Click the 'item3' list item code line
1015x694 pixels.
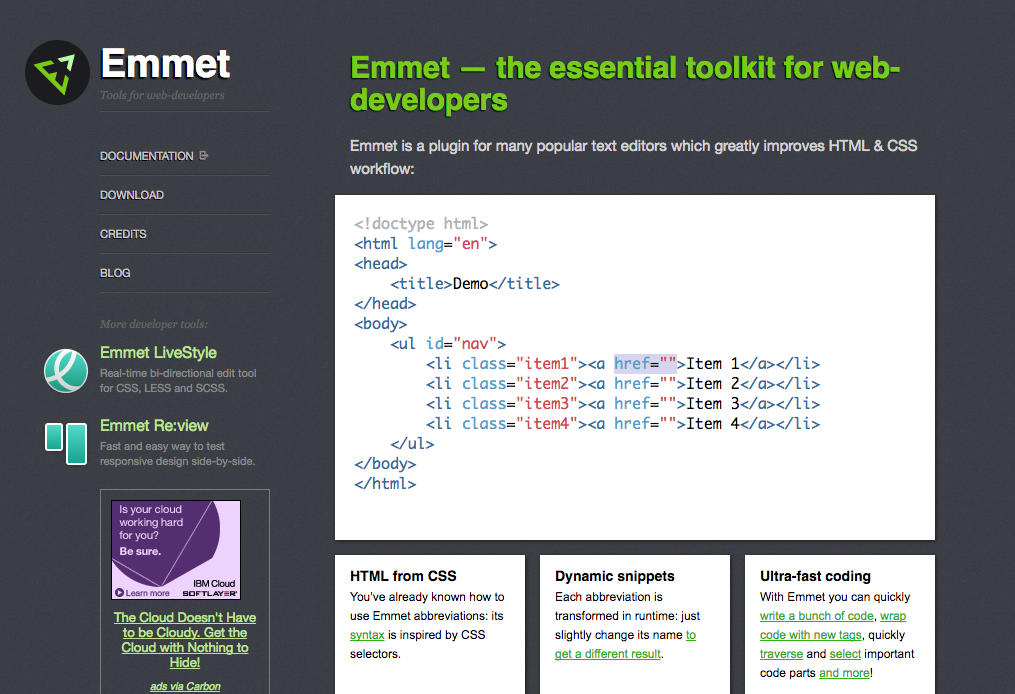pos(623,404)
